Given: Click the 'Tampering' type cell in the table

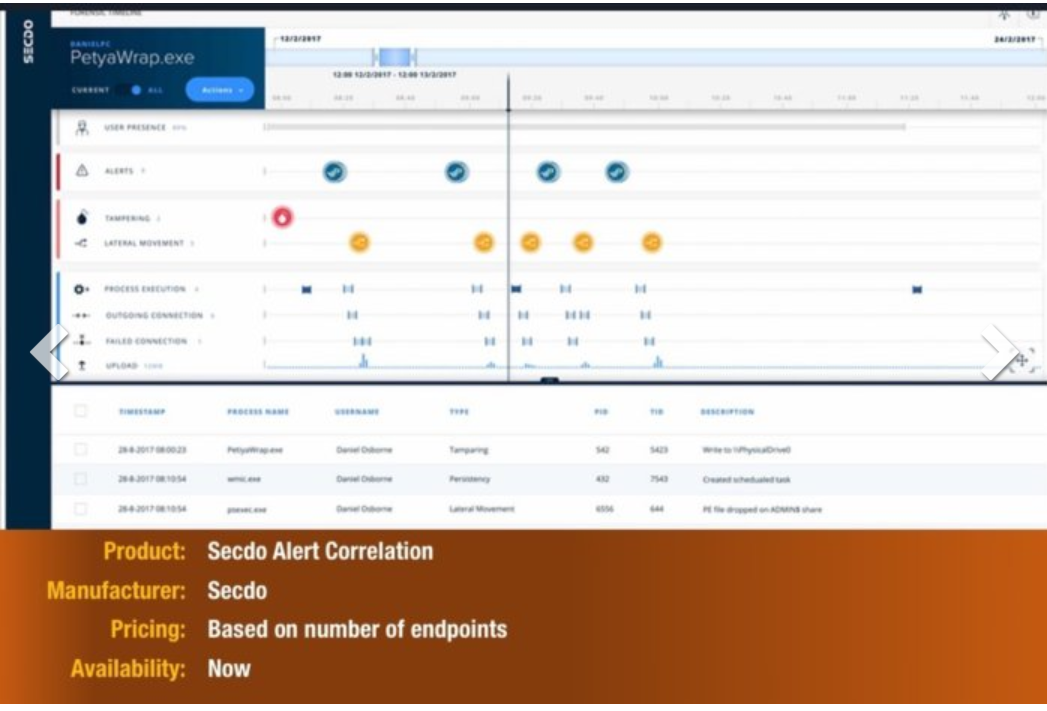Looking at the screenshot, I should [x=469, y=450].
